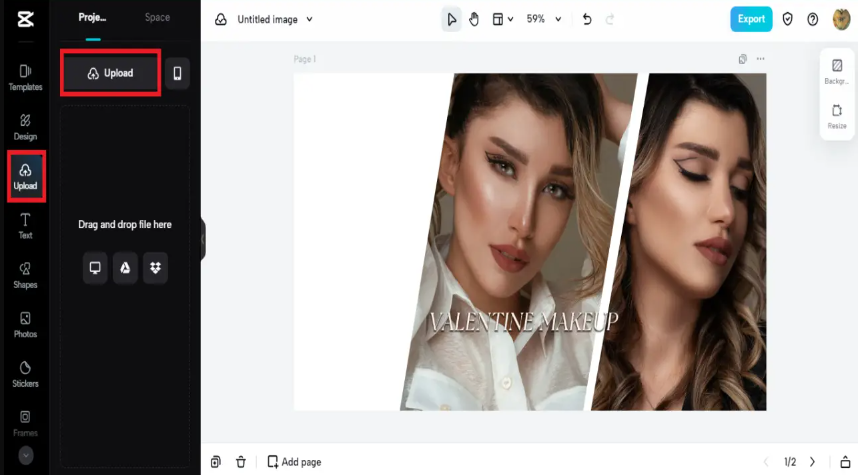Image resolution: width=858 pixels, height=475 pixels.
Task: Open the Text sidebar panel
Action: point(25,226)
